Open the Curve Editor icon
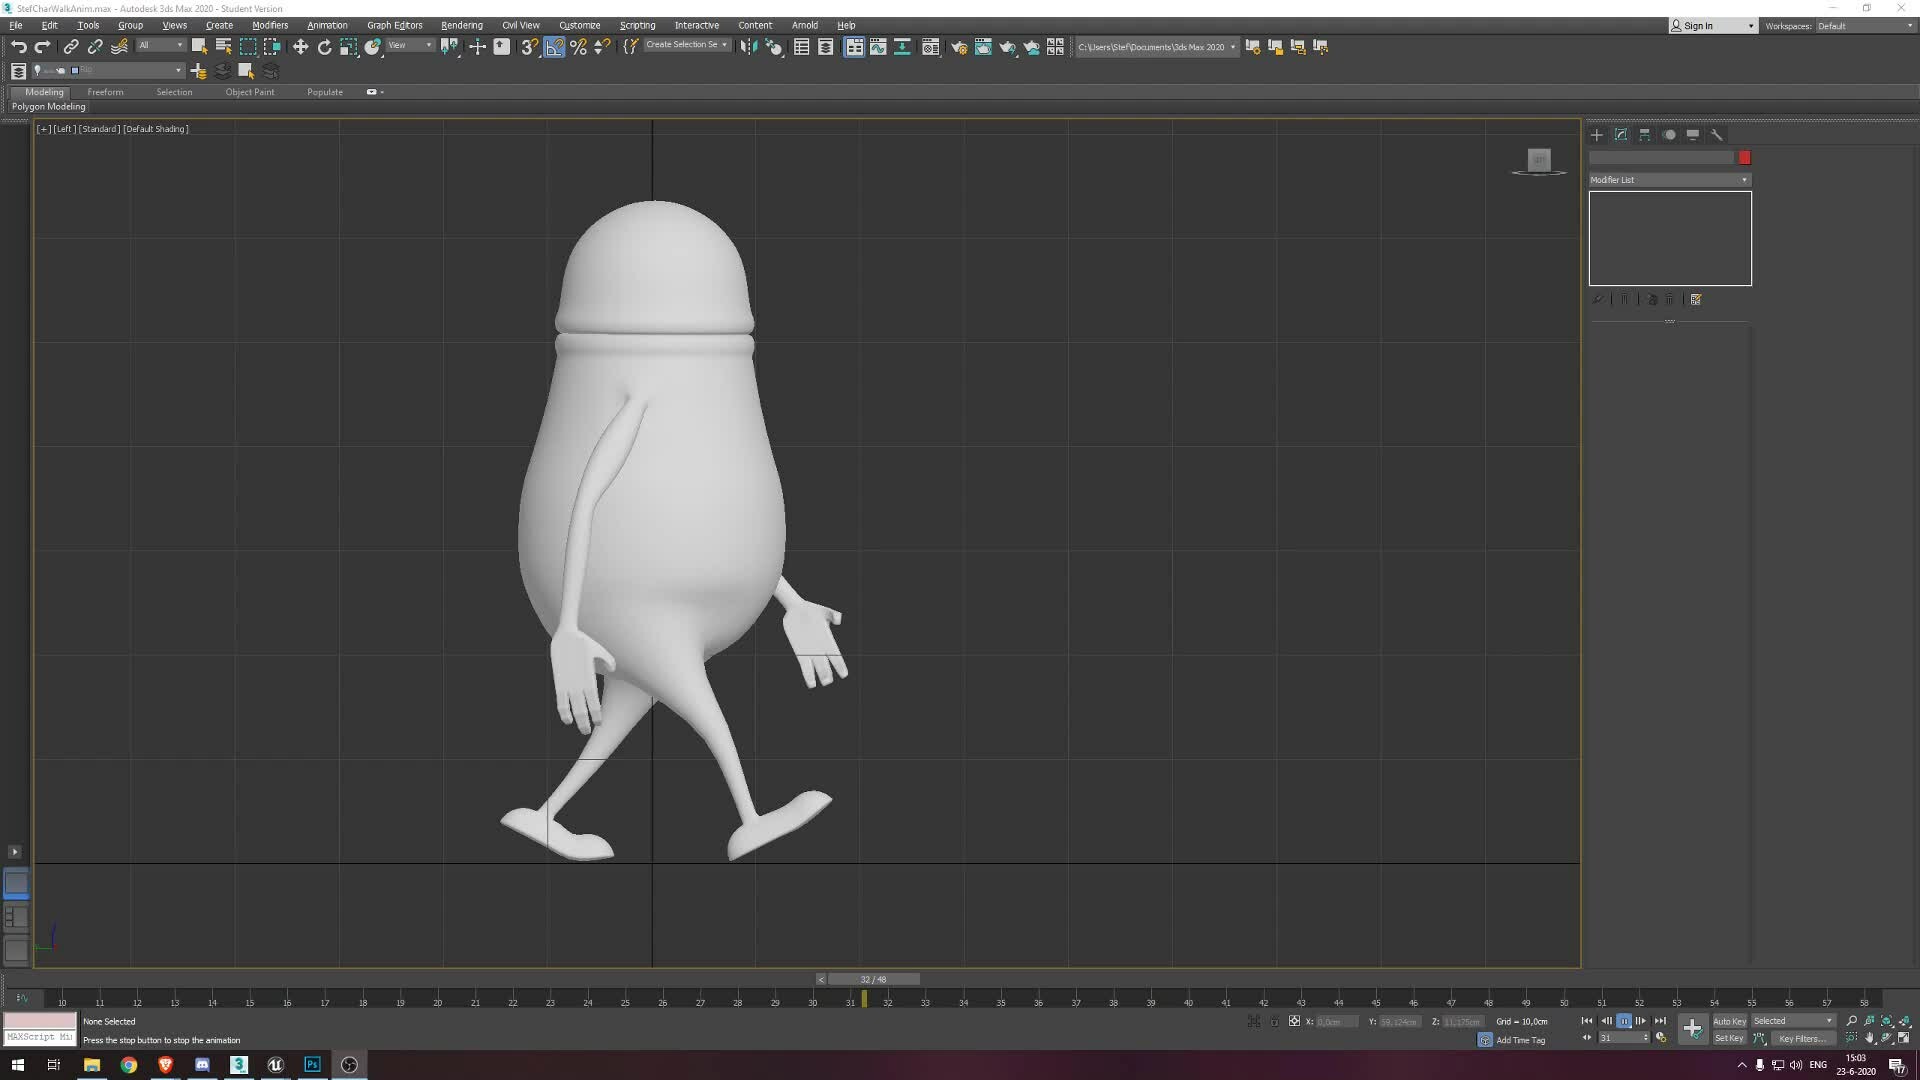 (x=878, y=46)
